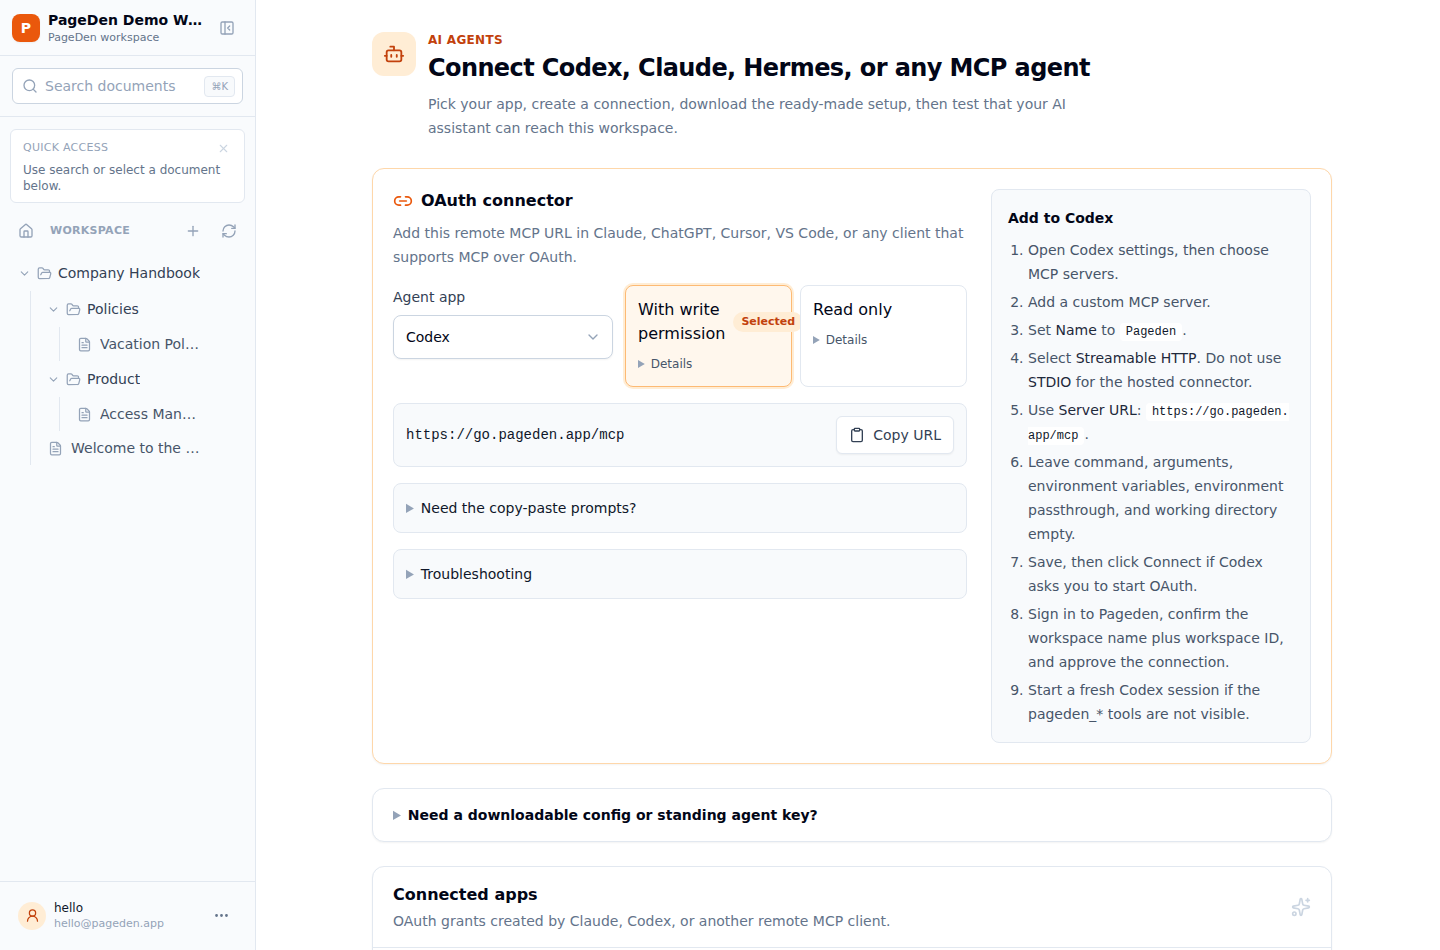
Task: Click the Selected badge
Action: pos(768,321)
